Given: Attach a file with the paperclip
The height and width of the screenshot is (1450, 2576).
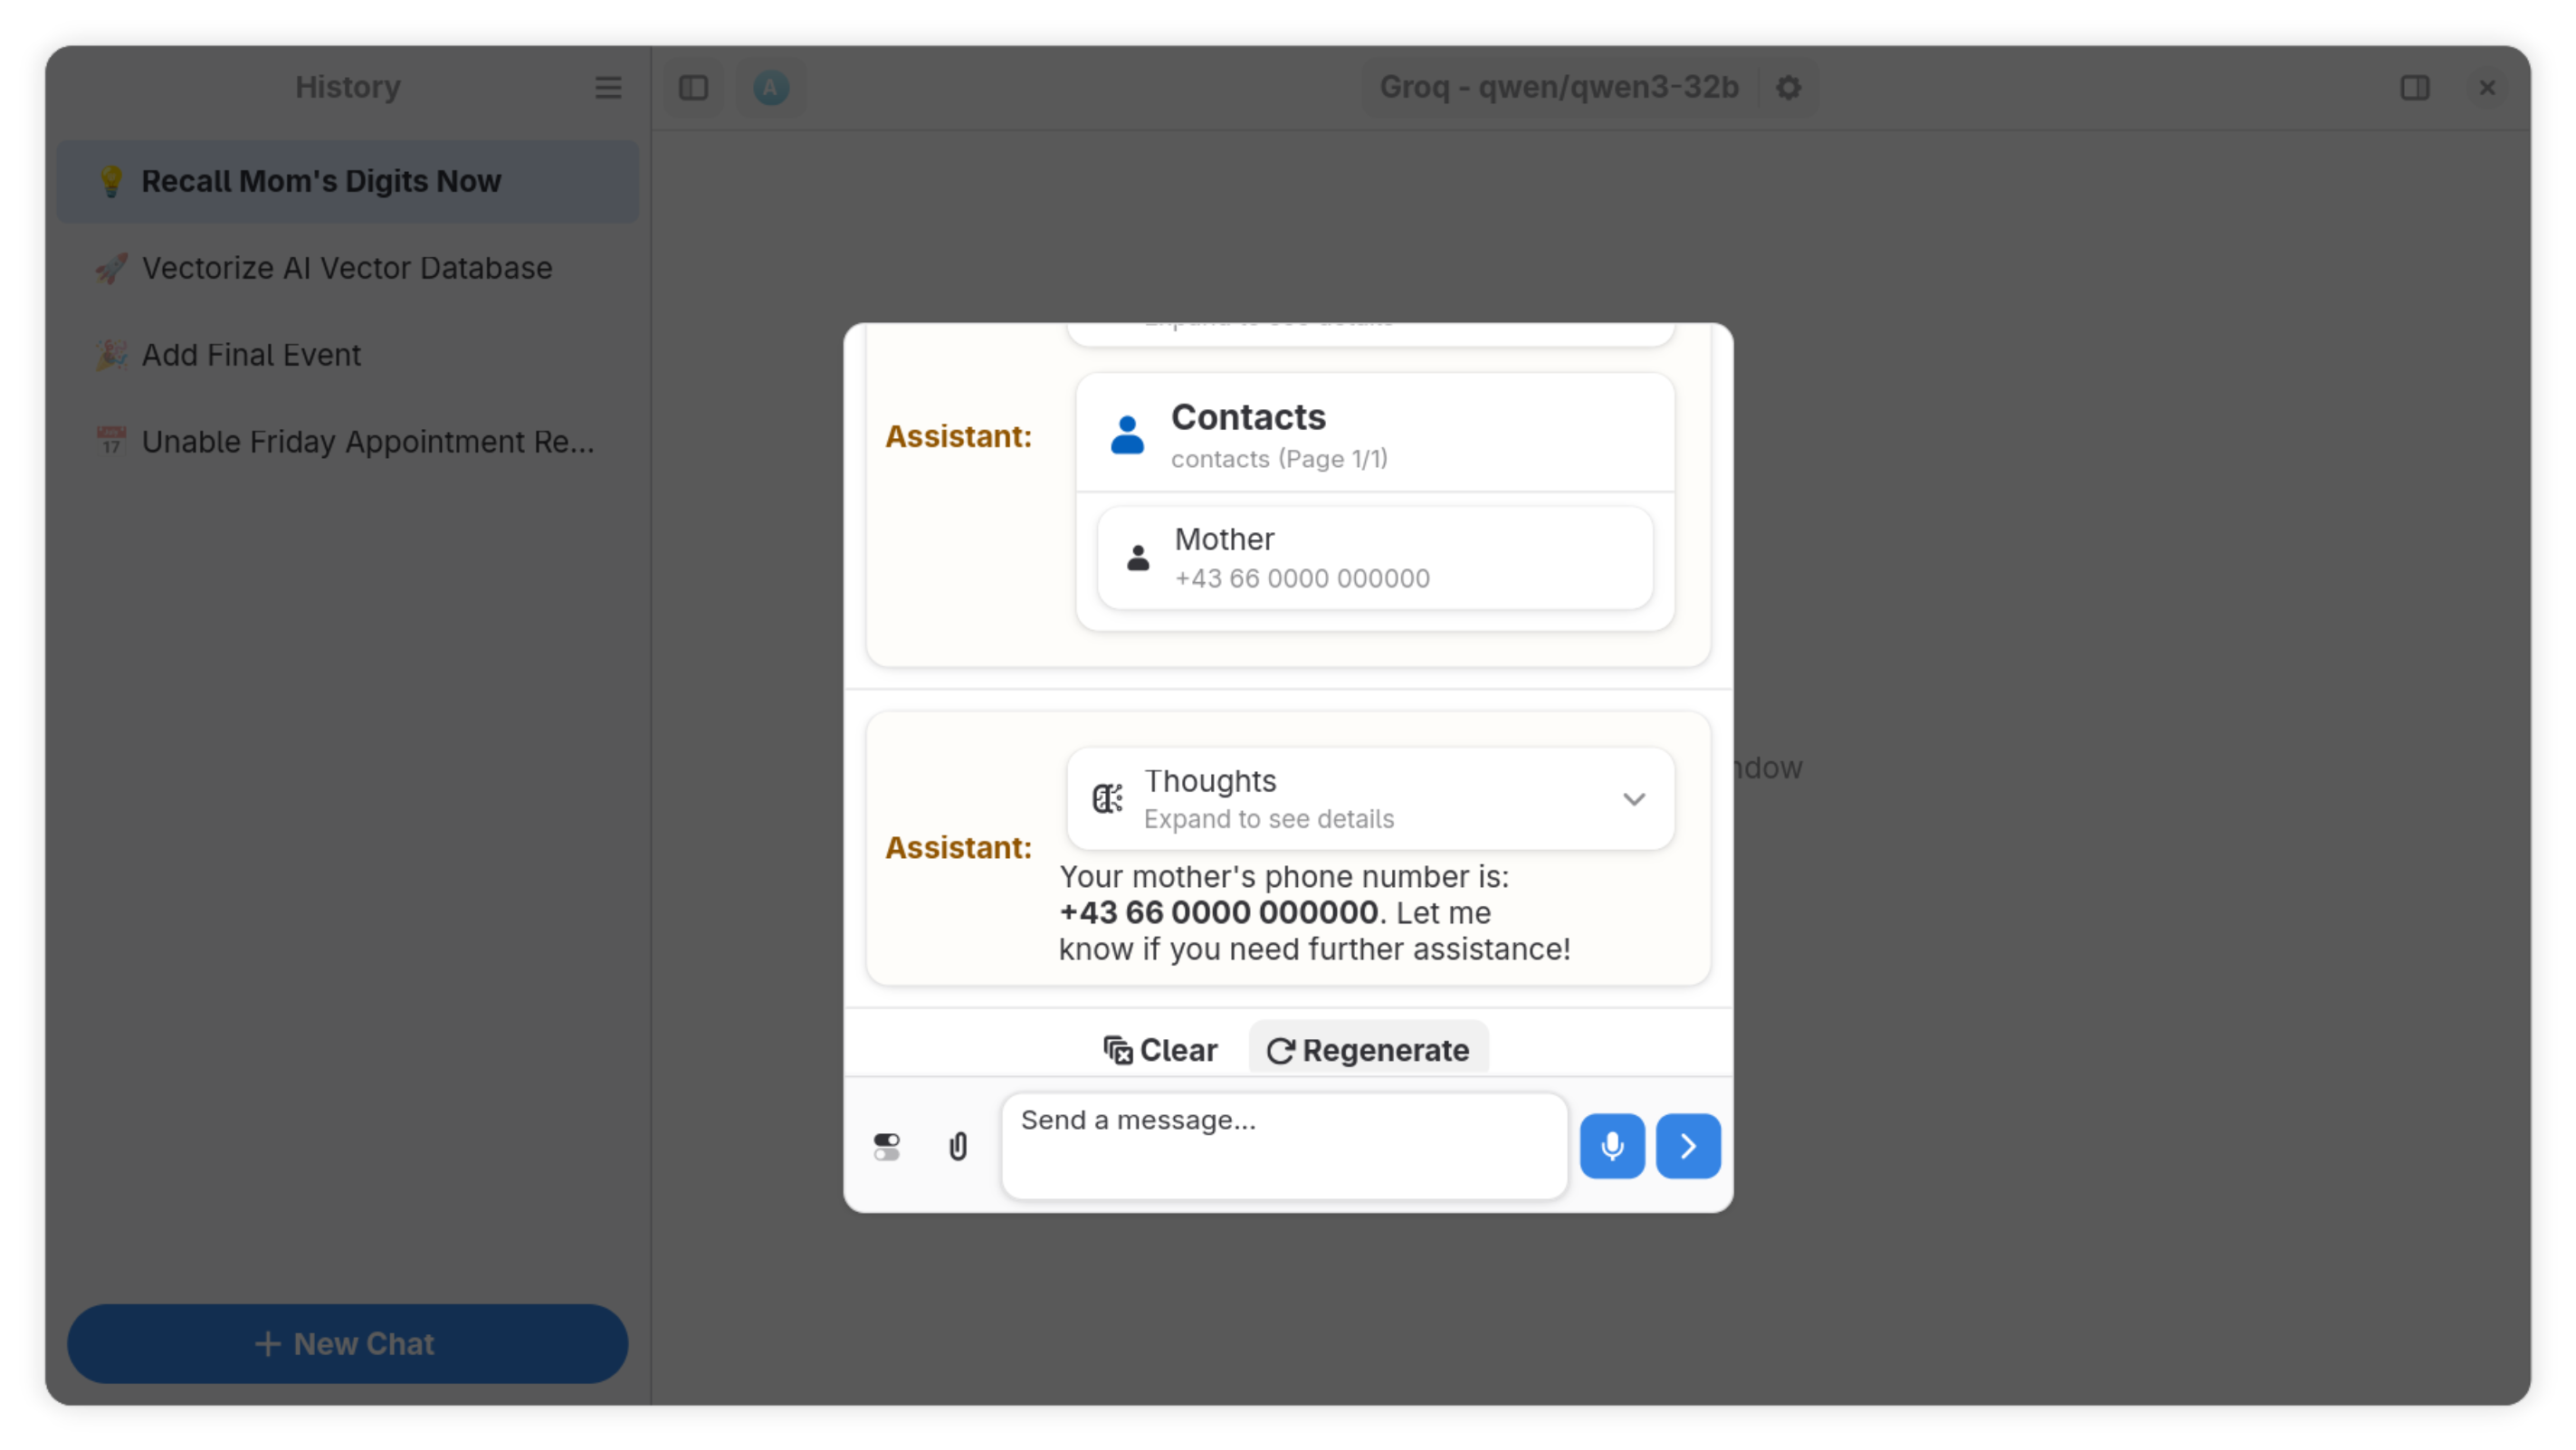Looking at the screenshot, I should (x=958, y=1146).
